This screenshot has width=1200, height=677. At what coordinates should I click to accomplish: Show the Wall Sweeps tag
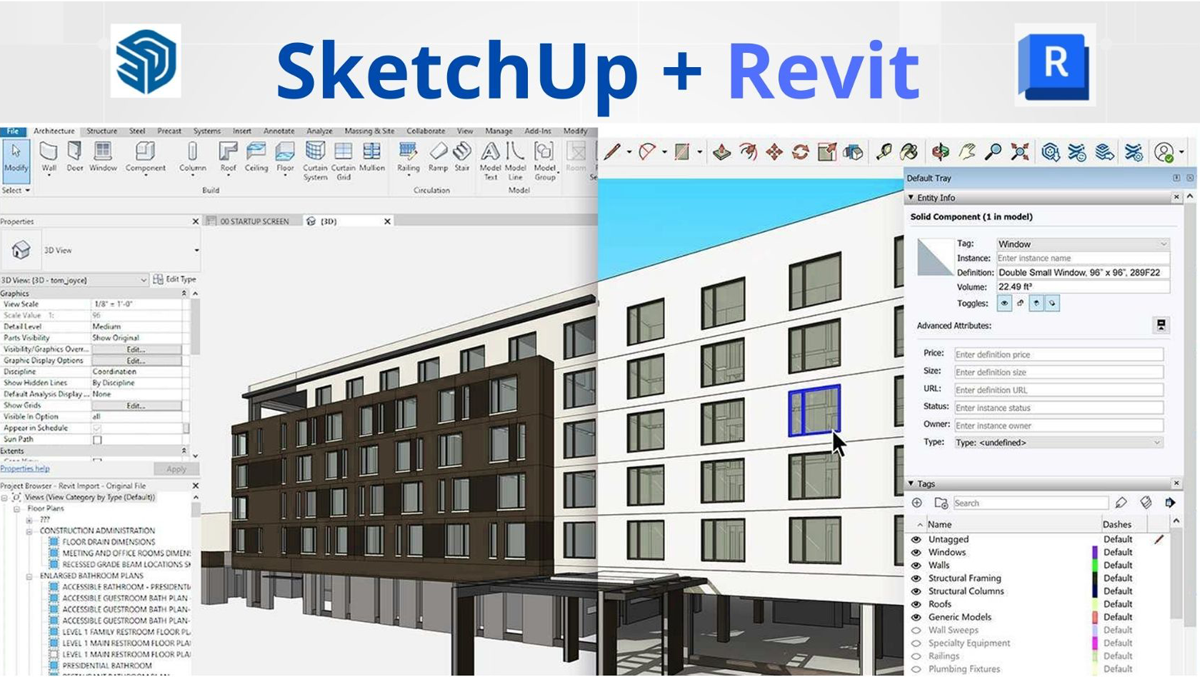(916, 630)
